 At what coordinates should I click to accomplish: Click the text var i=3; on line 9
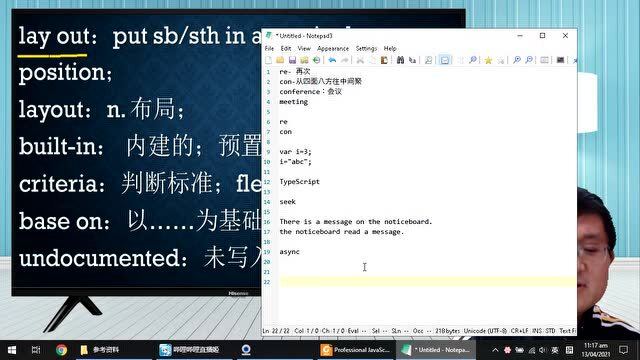[x=296, y=151]
